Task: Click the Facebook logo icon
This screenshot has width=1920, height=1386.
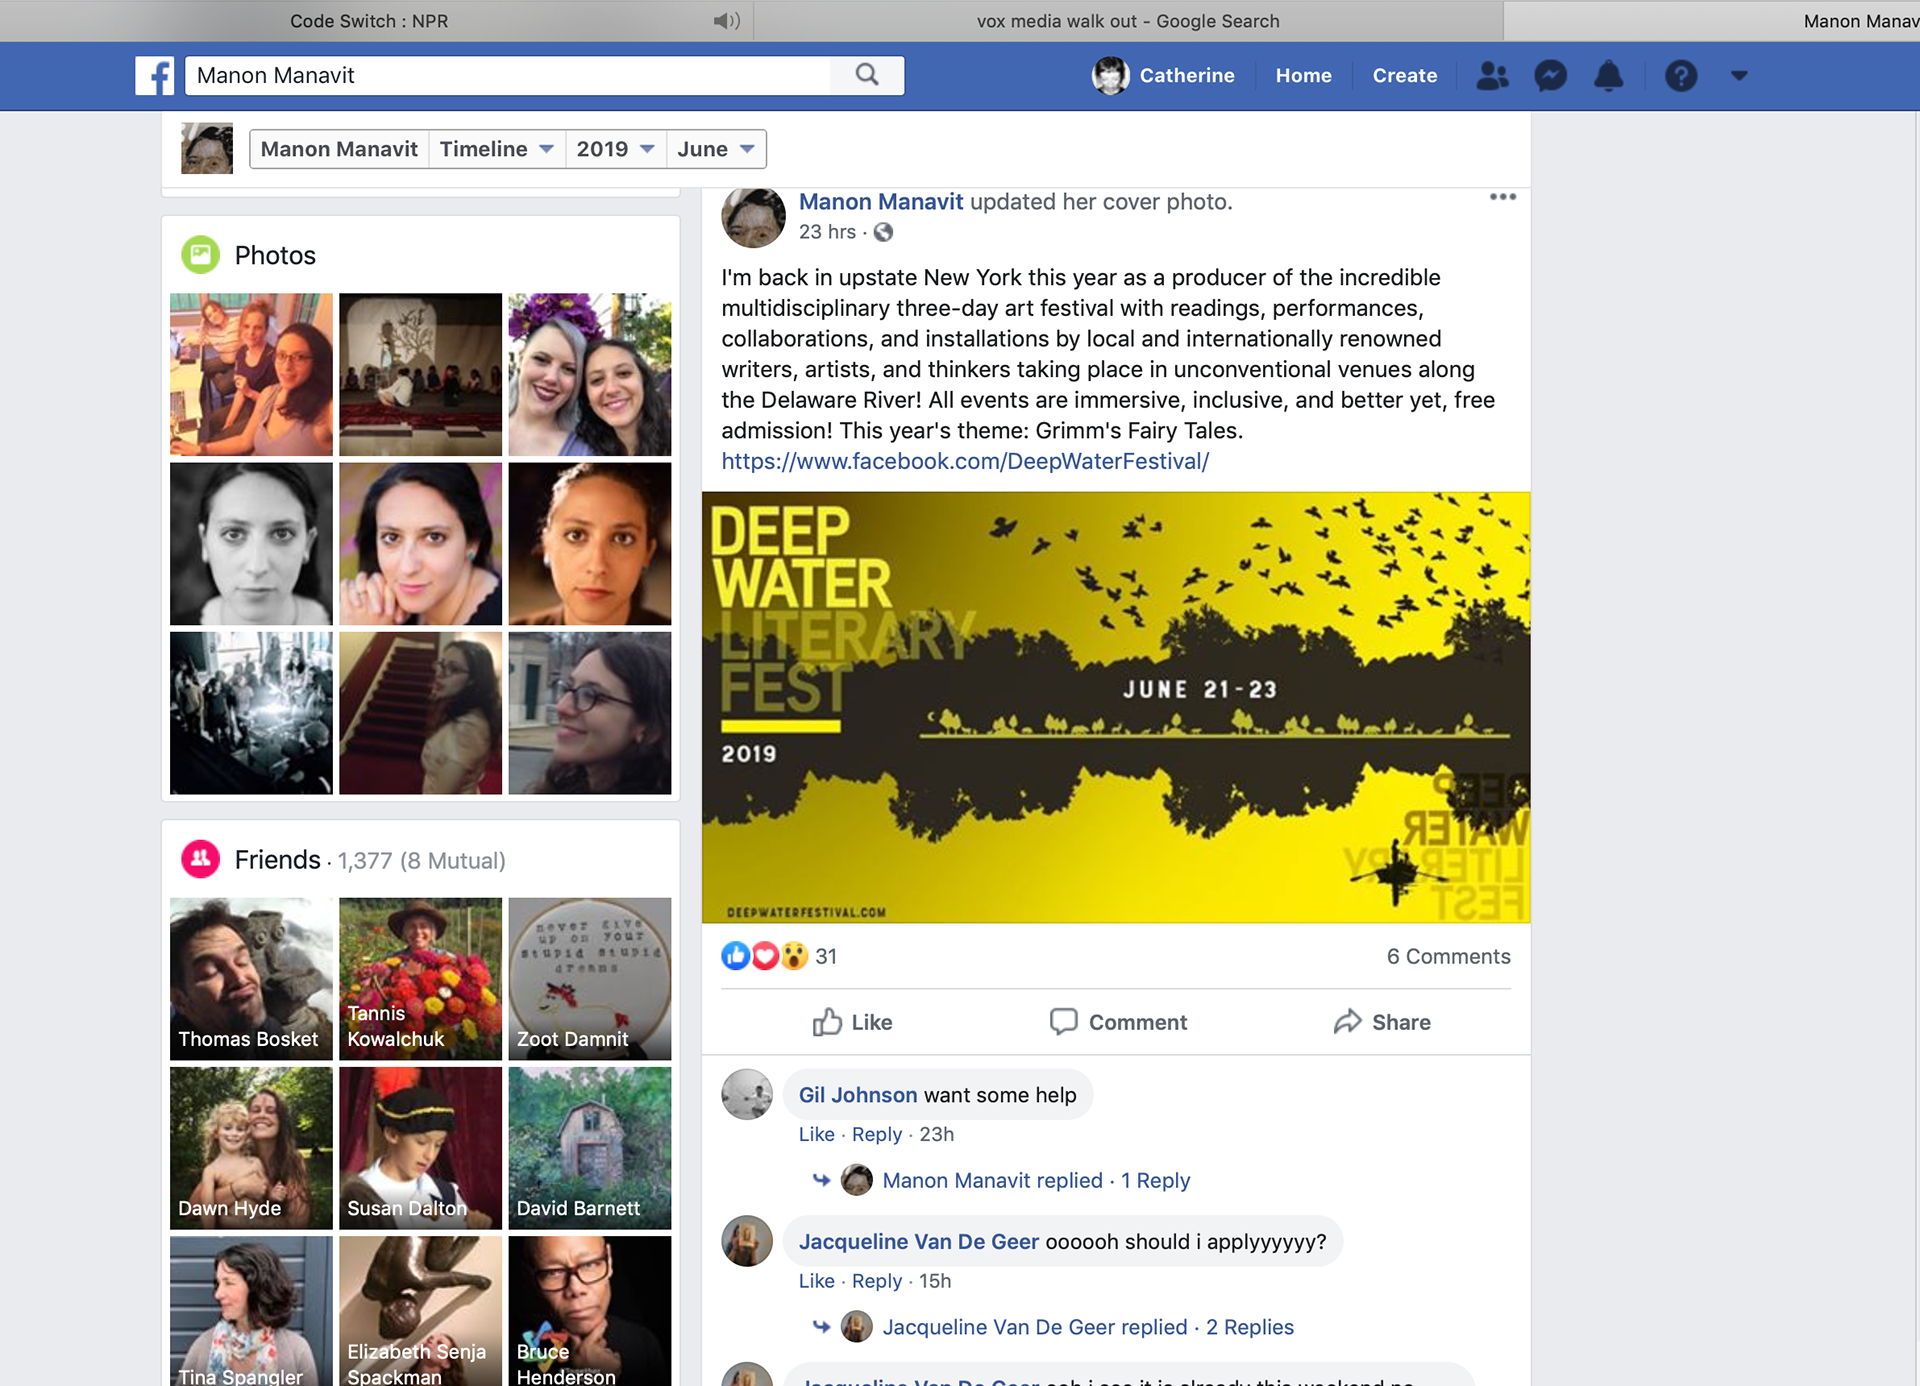Action: click(x=155, y=75)
